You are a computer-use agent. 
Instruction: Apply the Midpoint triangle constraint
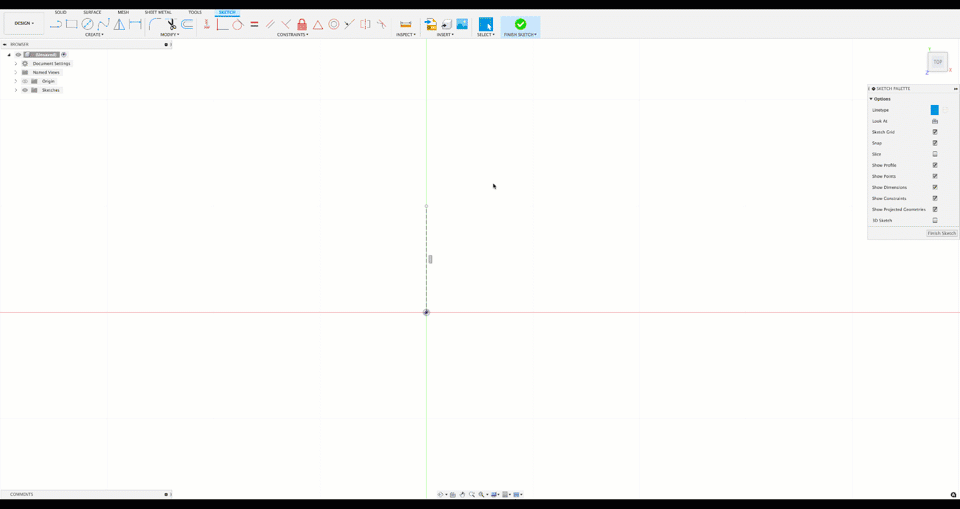click(x=318, y=25)
